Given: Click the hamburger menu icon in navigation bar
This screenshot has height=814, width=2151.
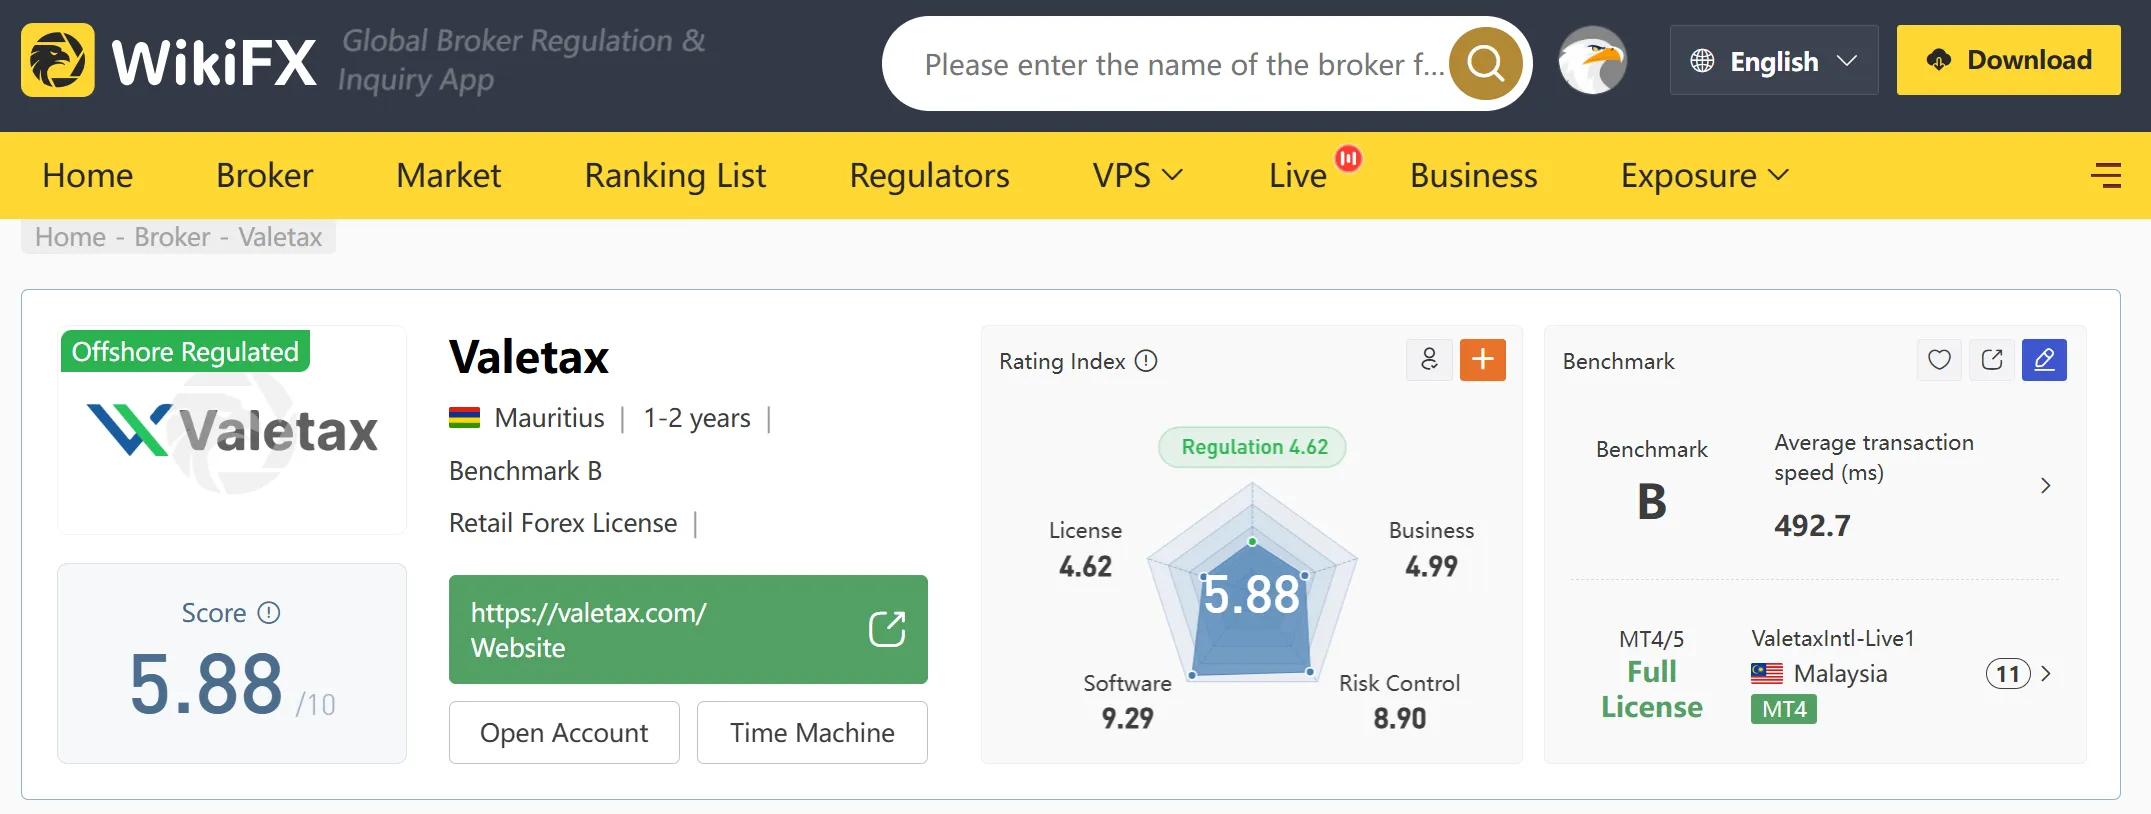Looking at the screenshot, I should [x=2106, y=175].
